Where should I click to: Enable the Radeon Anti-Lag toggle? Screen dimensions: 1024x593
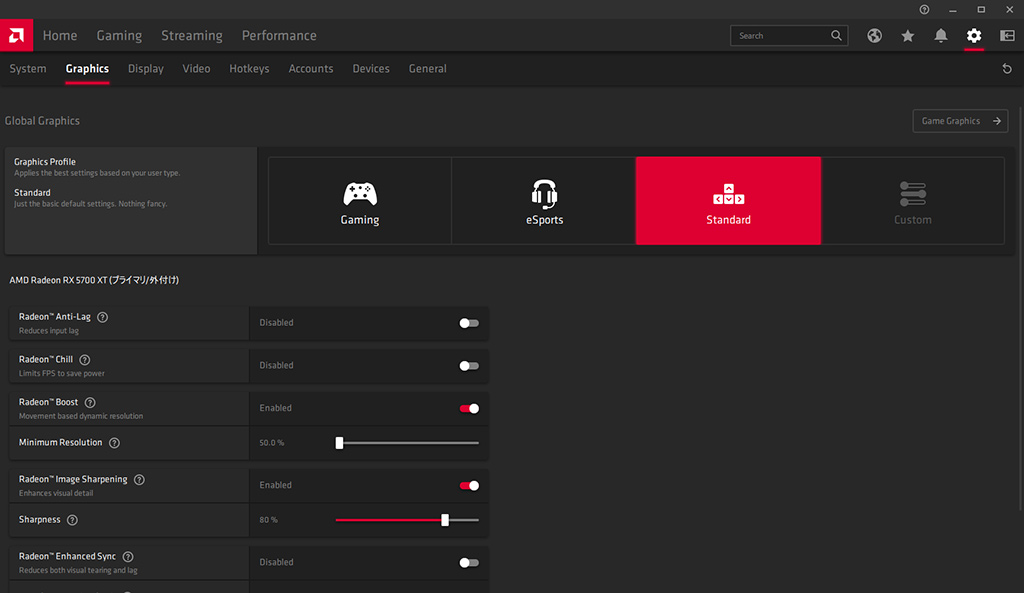(x=469, y=323)
